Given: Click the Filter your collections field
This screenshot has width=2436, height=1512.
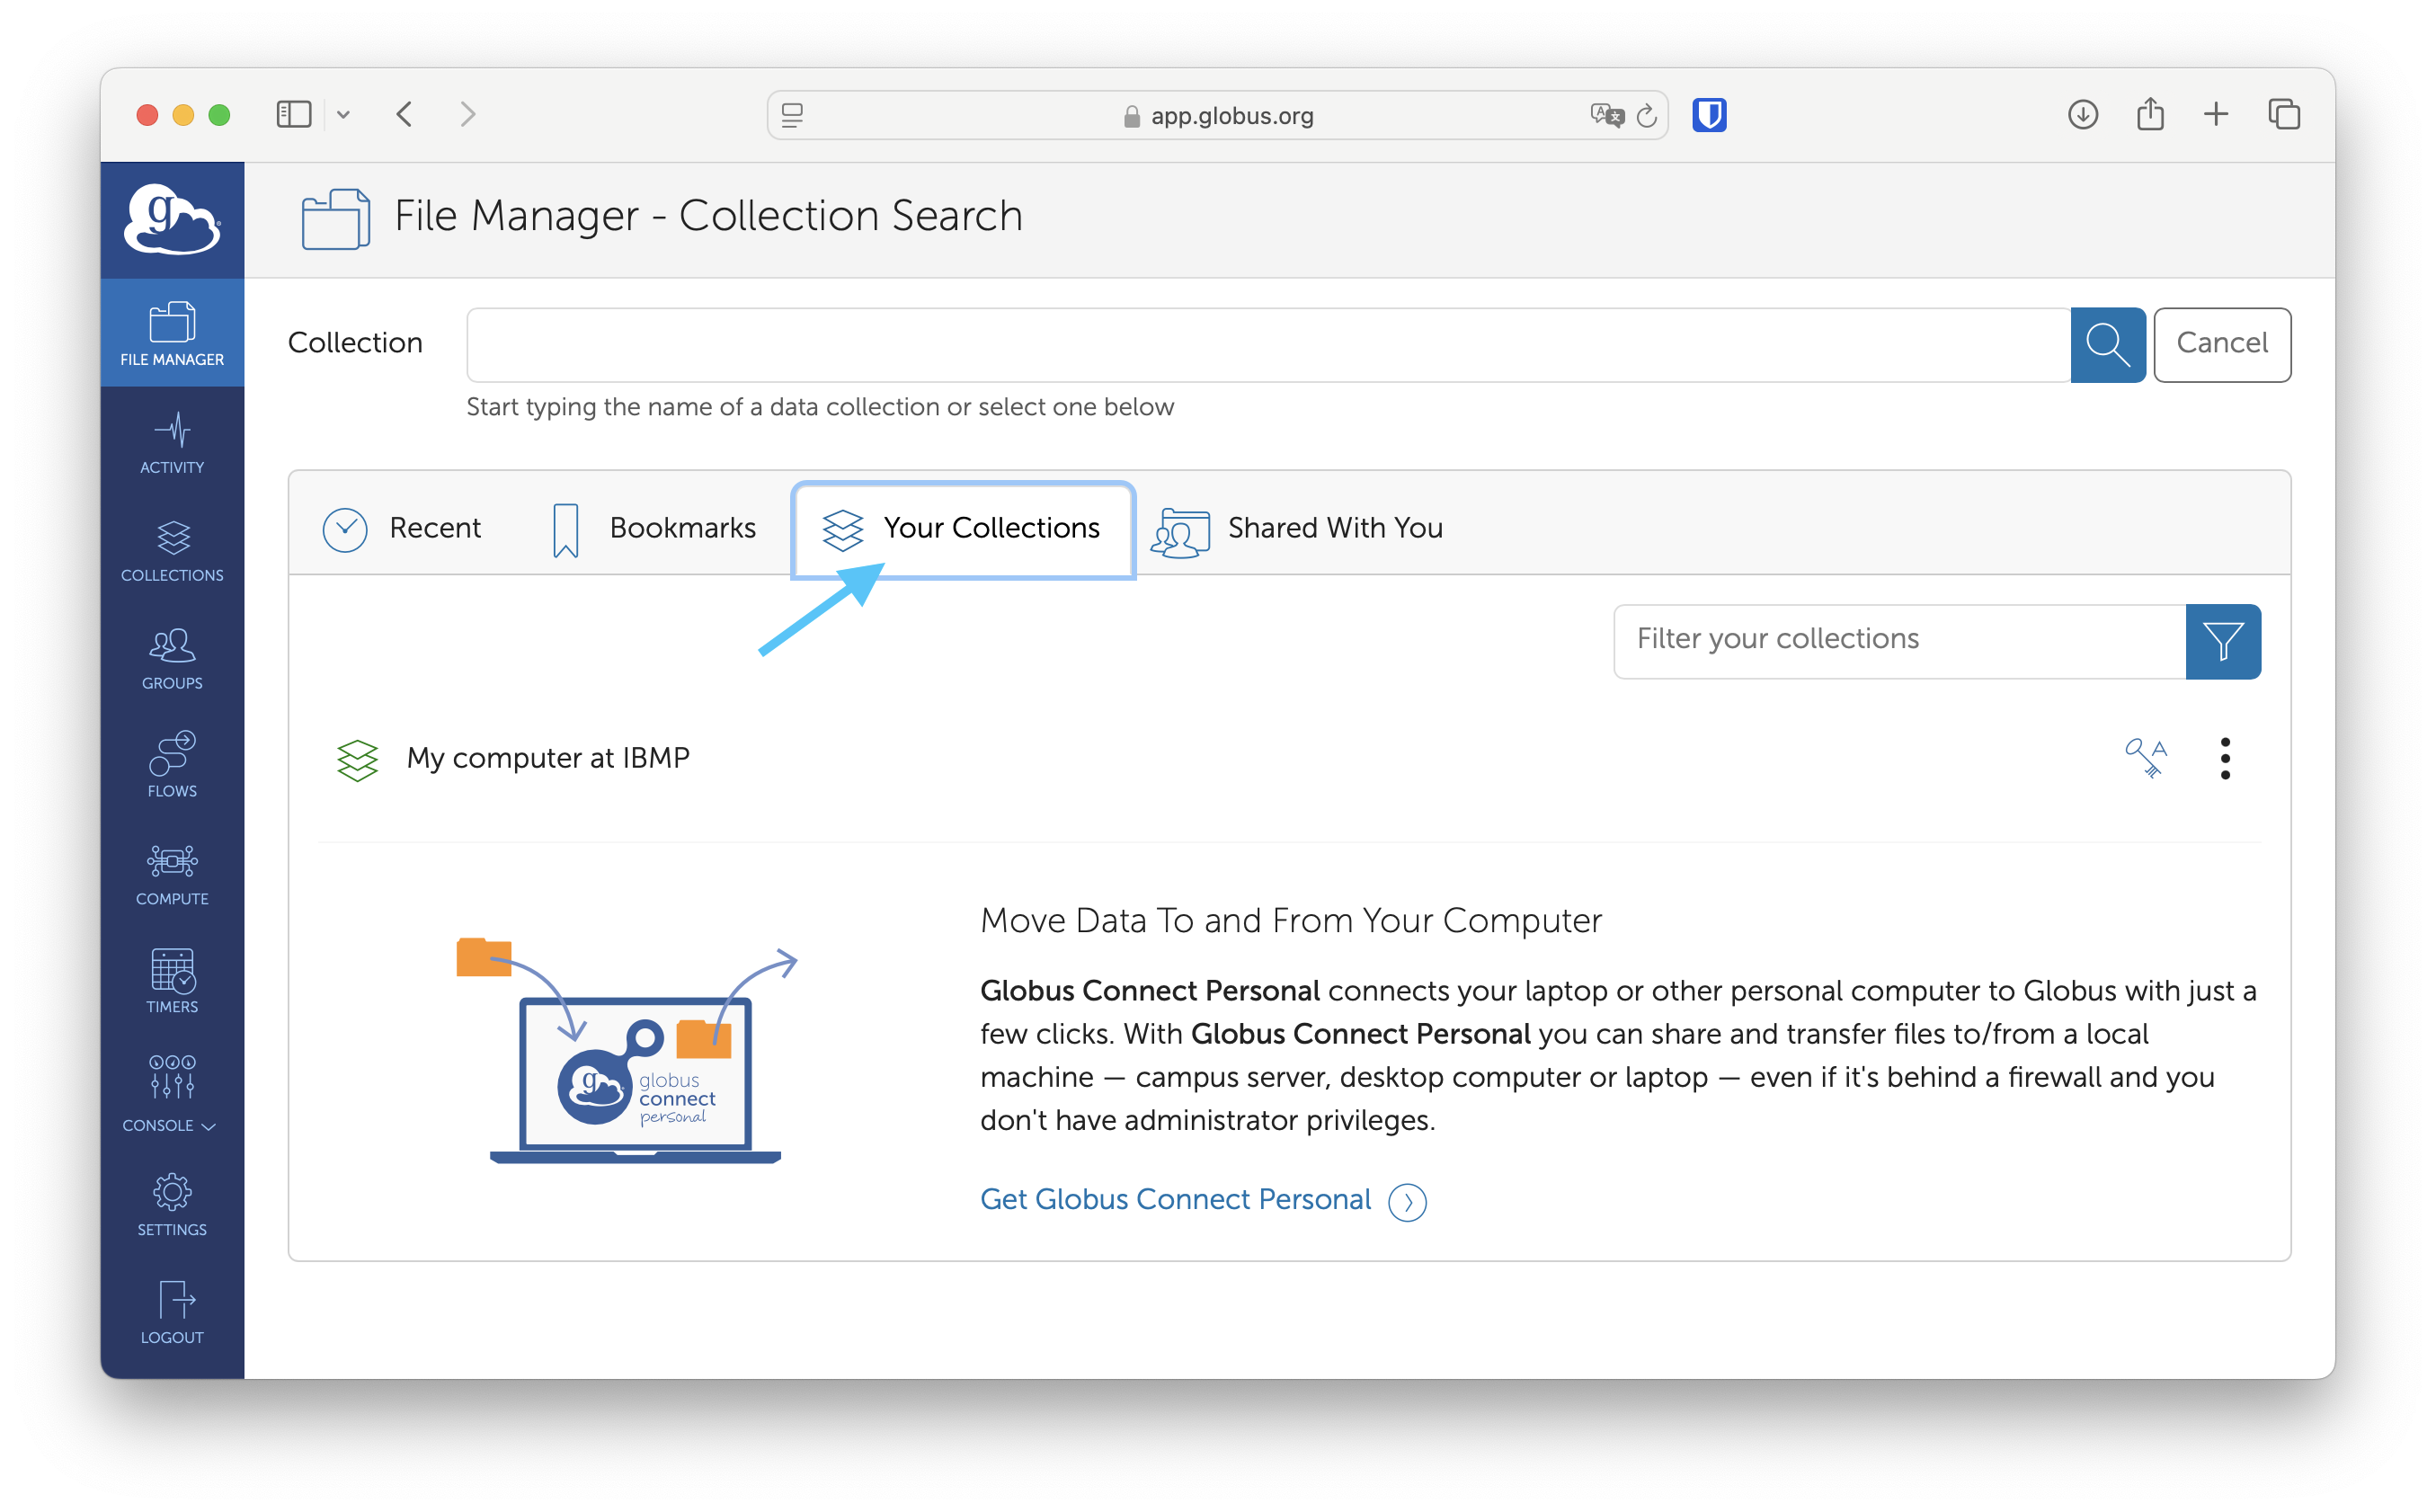Looking at the screenshot, I should 1900,641.
